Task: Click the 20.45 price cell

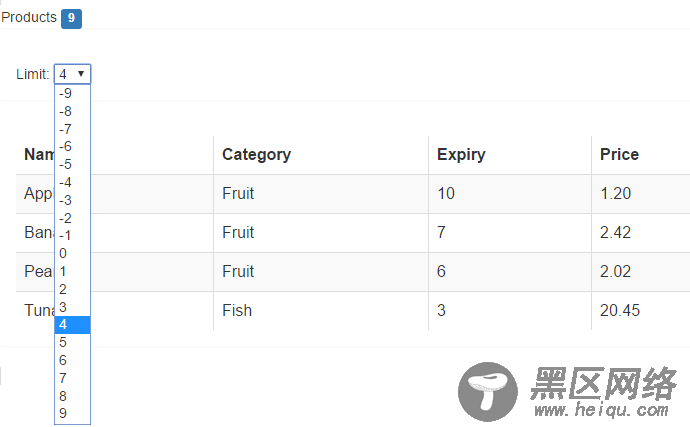Action: [x=620, y=310]
